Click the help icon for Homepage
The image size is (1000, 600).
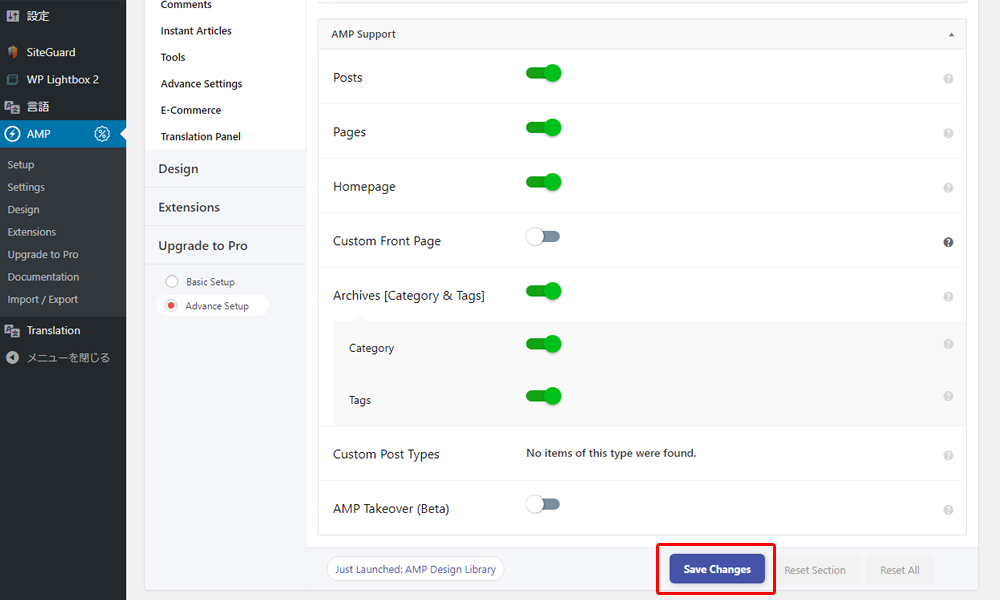click(x=948, y=188)
